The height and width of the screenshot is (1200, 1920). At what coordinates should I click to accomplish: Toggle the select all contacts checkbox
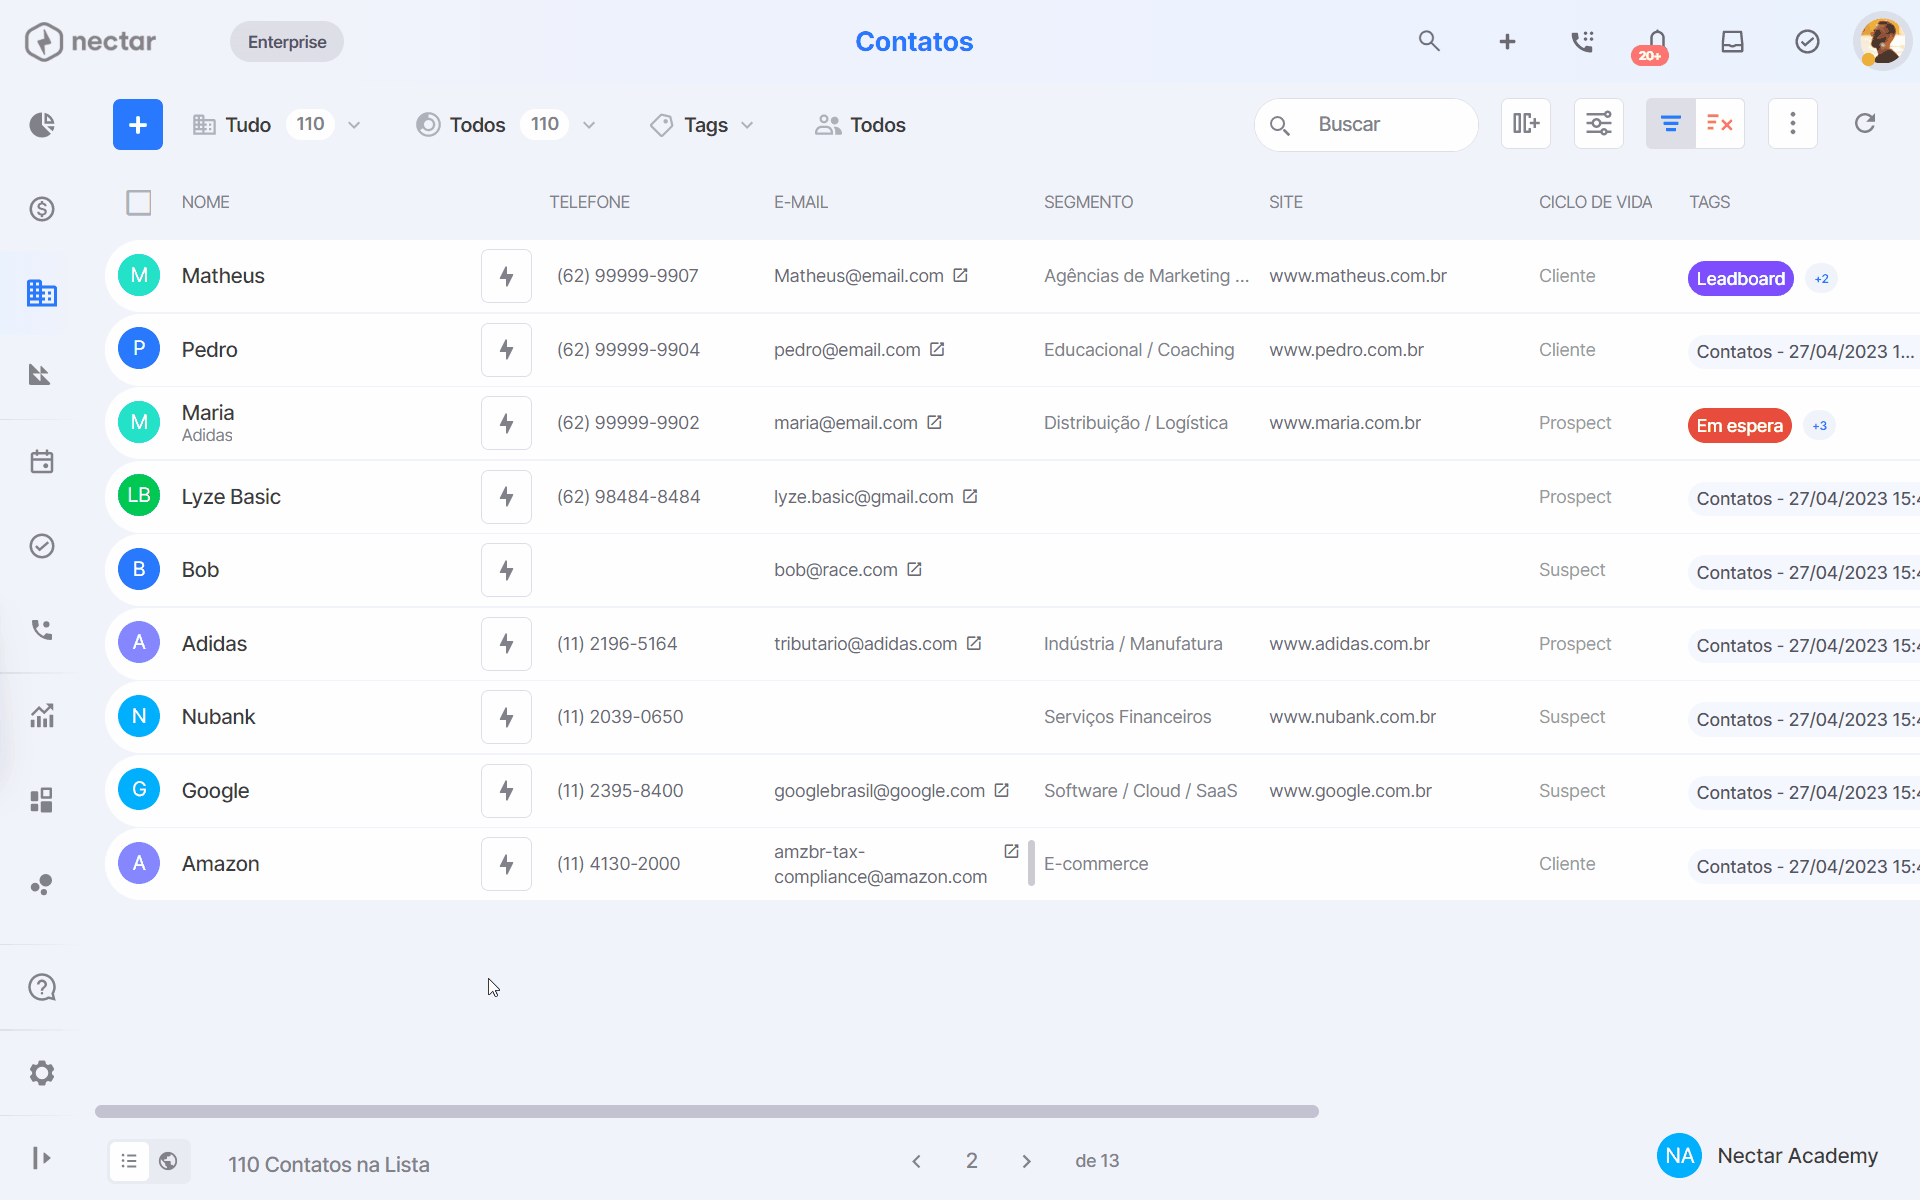(139, 203)
